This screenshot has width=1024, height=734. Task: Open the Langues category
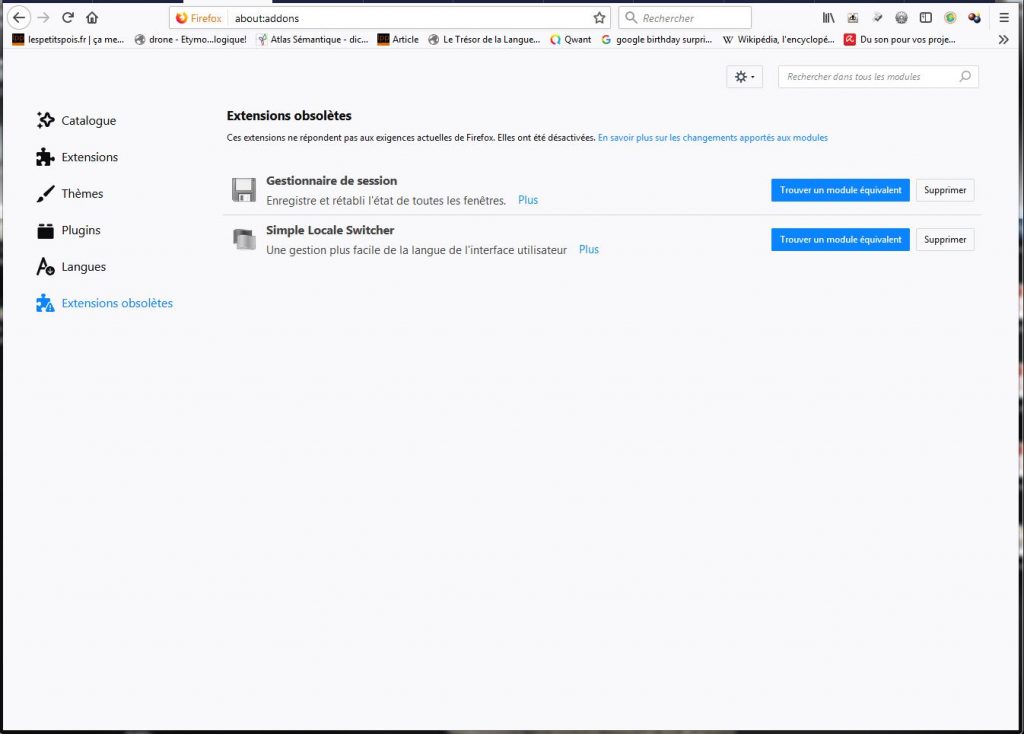(83, 267)
